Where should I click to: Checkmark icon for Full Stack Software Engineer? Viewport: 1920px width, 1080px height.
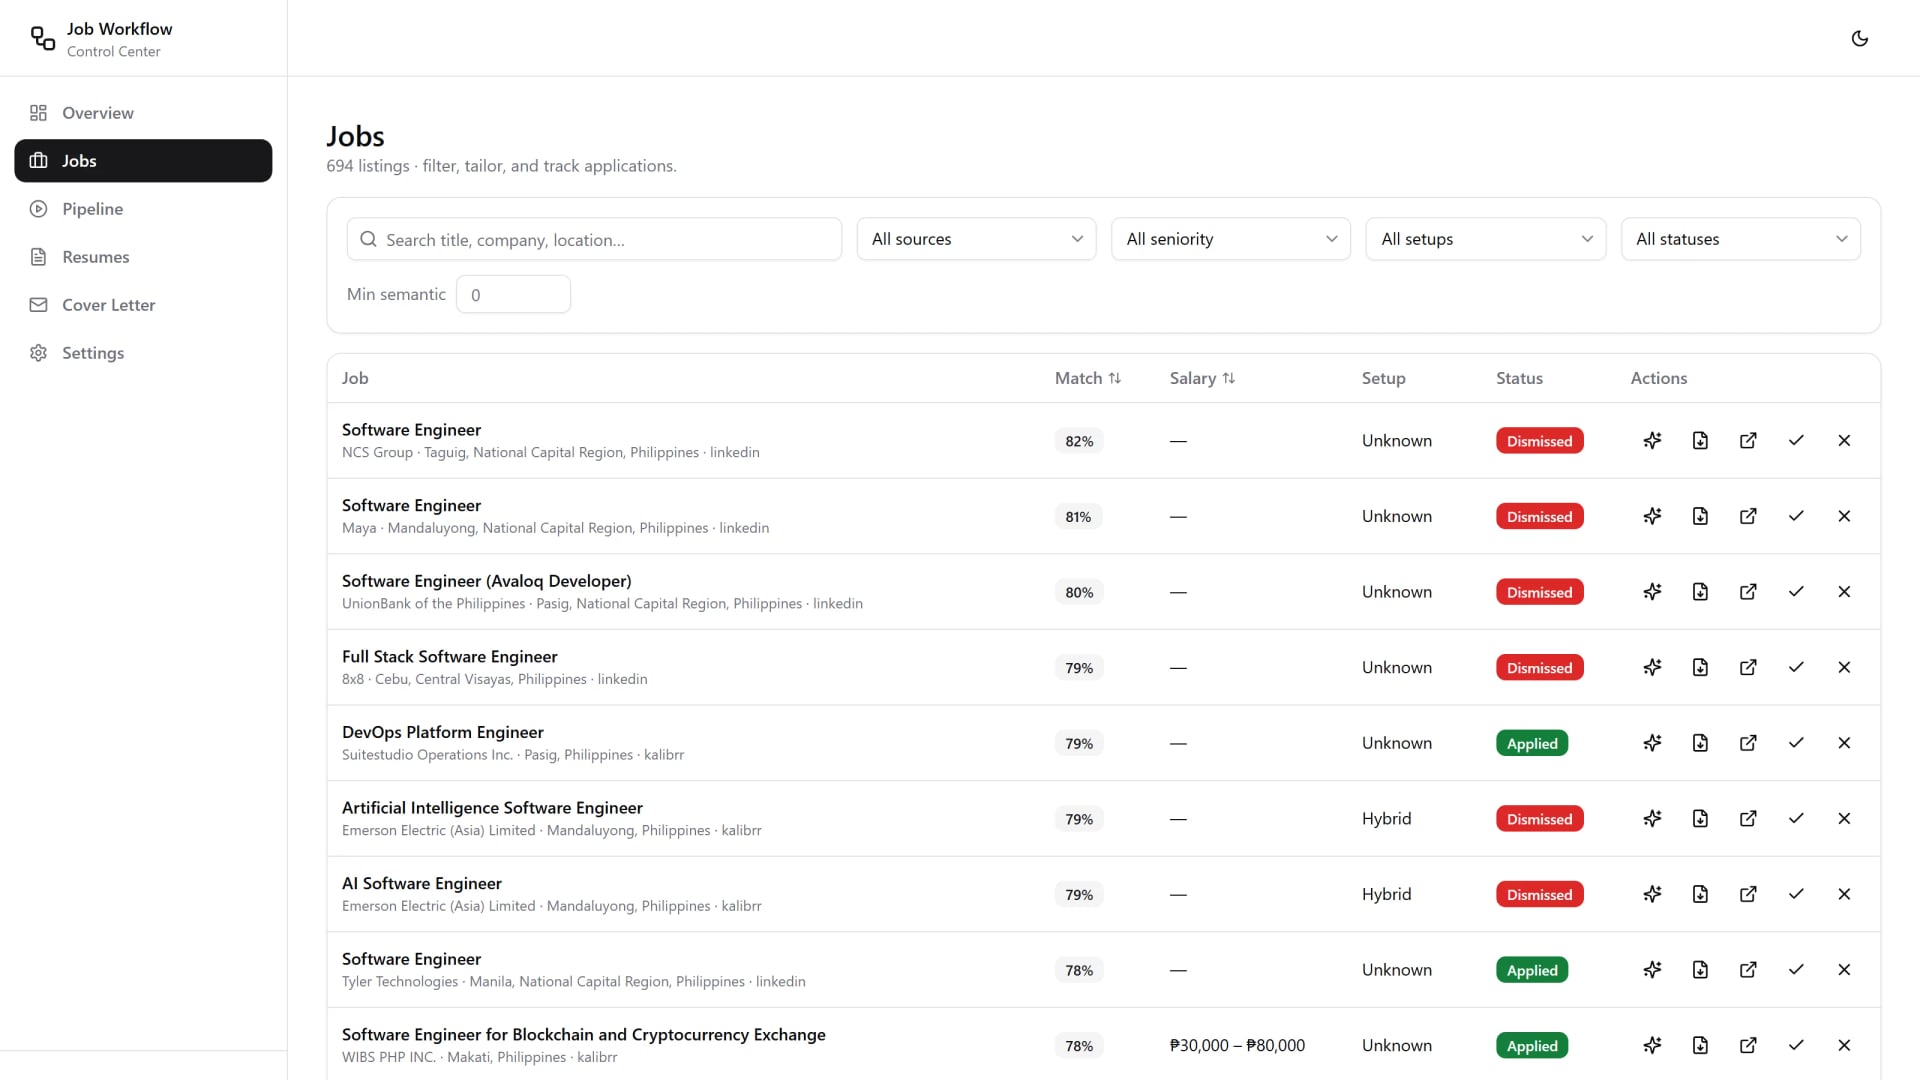point(1796,667)
